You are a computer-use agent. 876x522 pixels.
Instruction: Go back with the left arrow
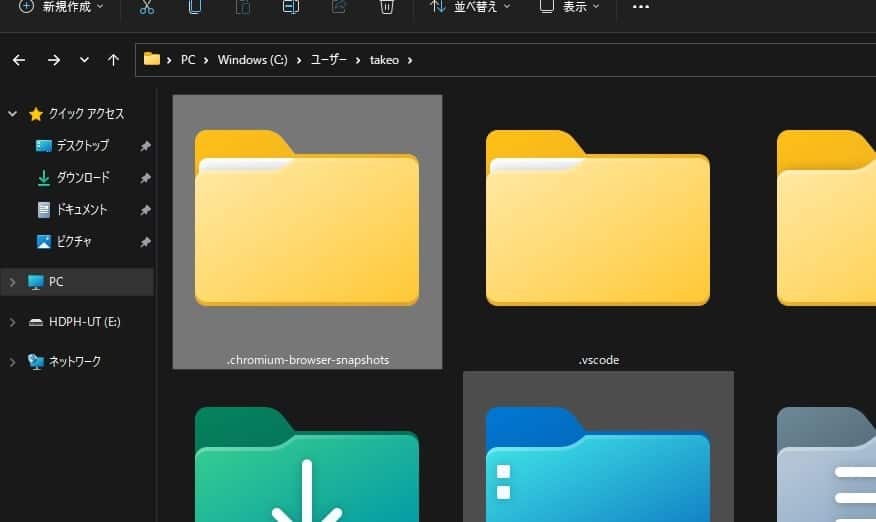coord(19,60)
